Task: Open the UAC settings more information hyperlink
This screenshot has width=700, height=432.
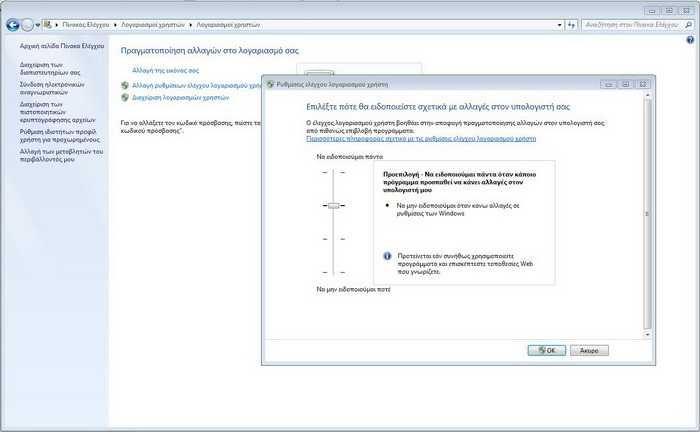Action: click(x=421, y=139)
